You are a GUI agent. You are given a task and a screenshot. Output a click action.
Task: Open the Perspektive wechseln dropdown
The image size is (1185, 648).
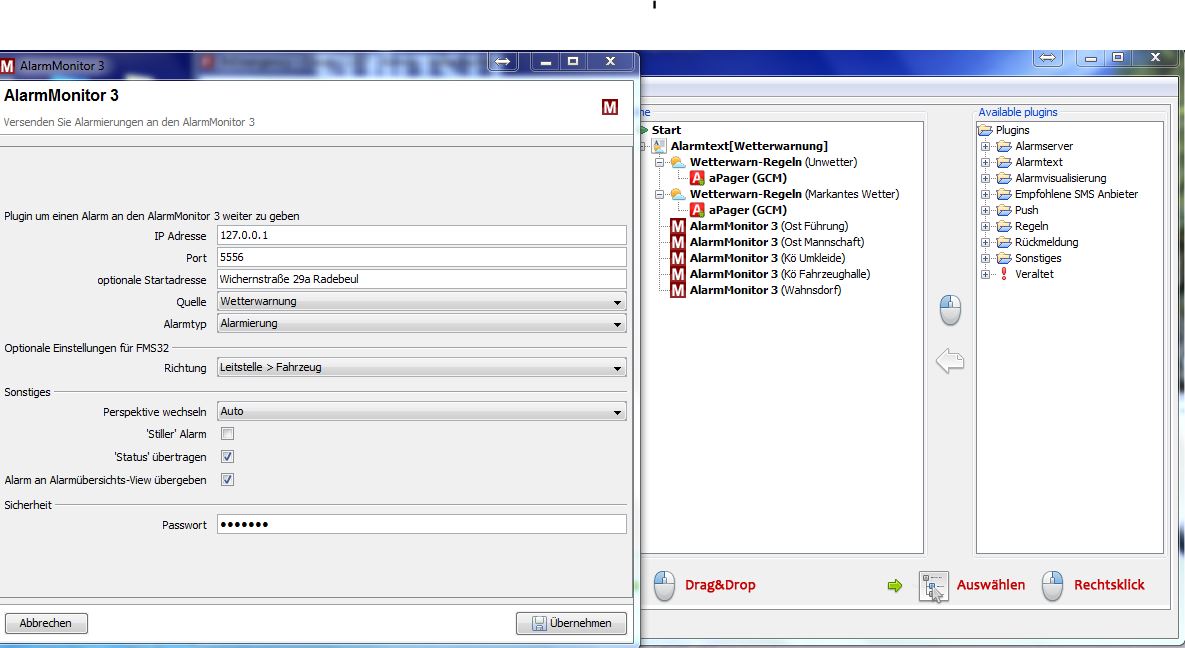coord(421,411)
